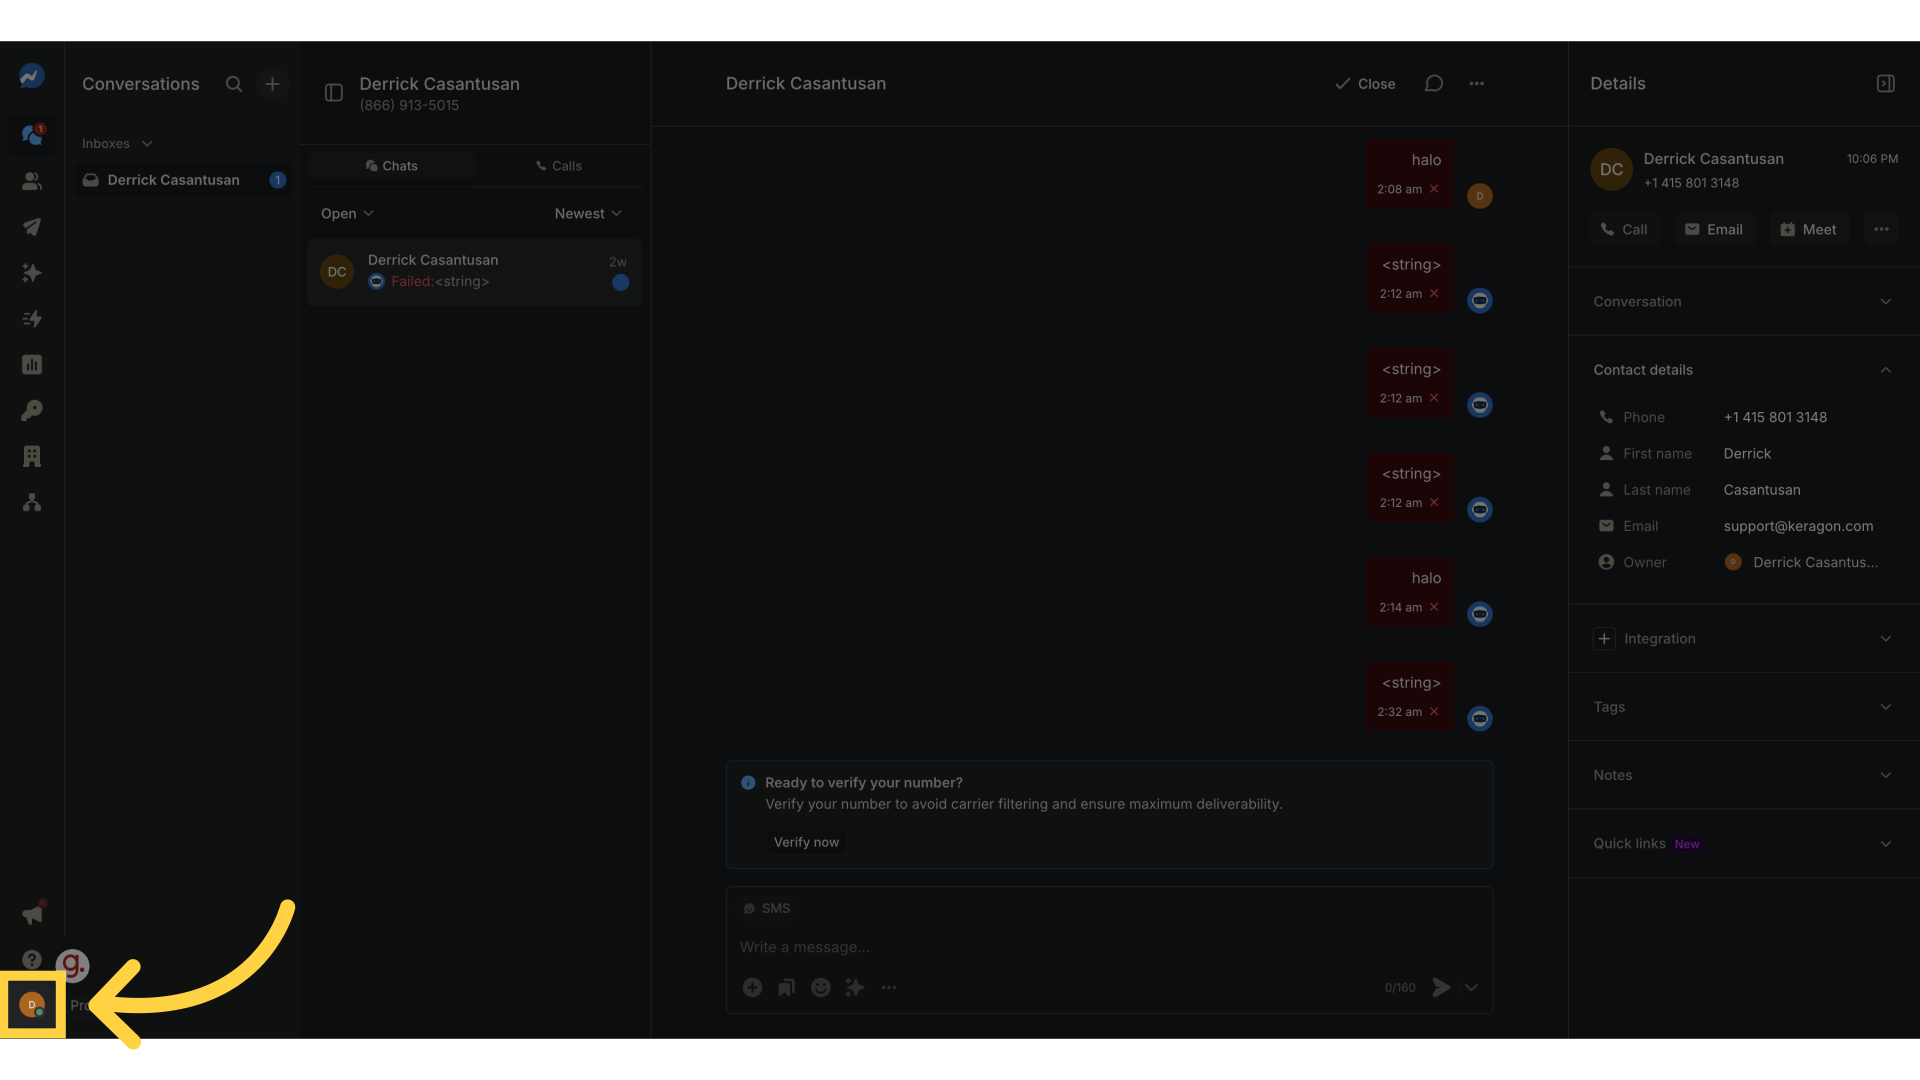Search conversations with magnifier icon
The image size is (1920, 1080).
click(x=234, y=84)
